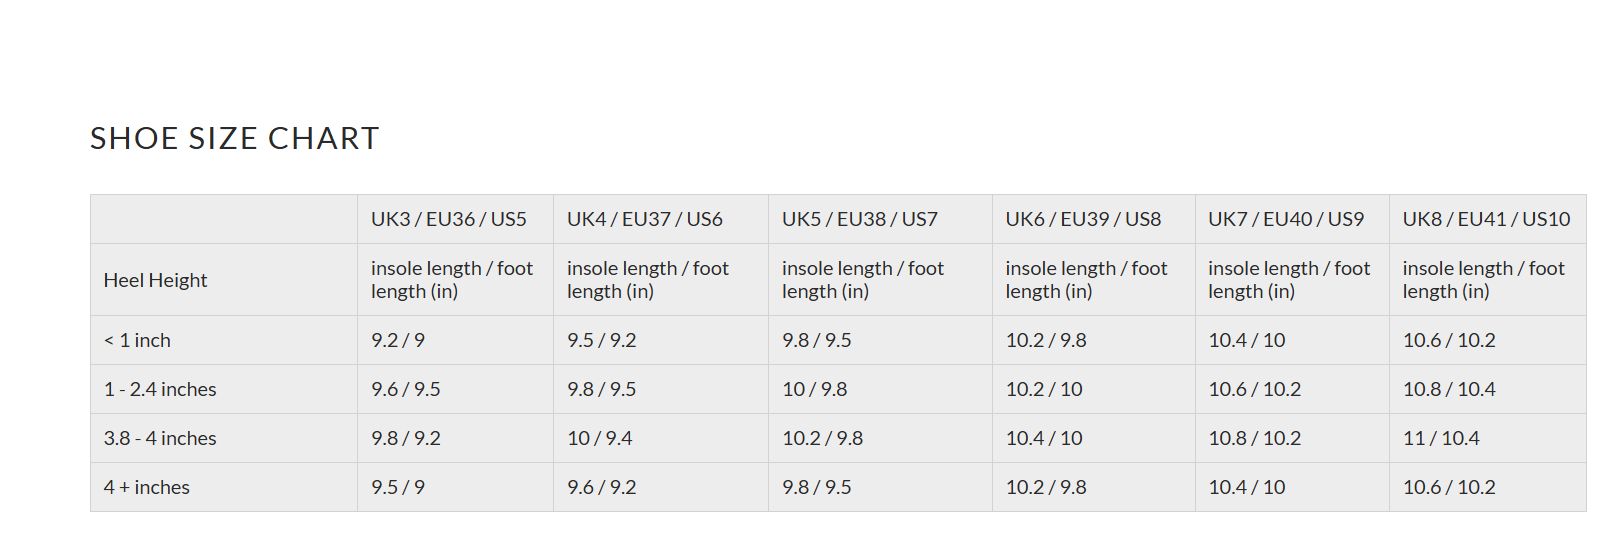Select the 10.8 / 10.2 cell under UK7
The image size is (1606, 558).
pos(1254,438)
